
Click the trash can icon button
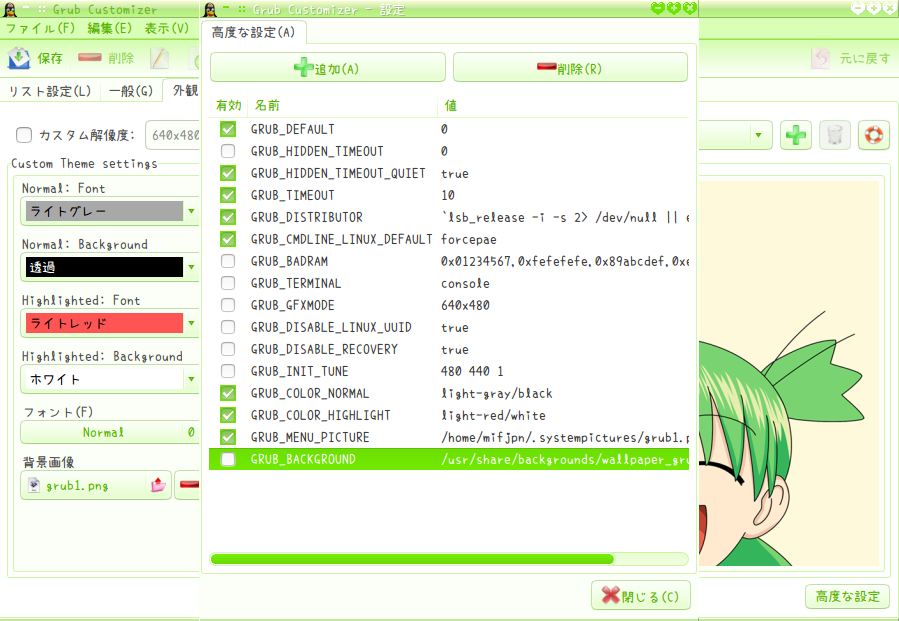click(x=835, y=135)
